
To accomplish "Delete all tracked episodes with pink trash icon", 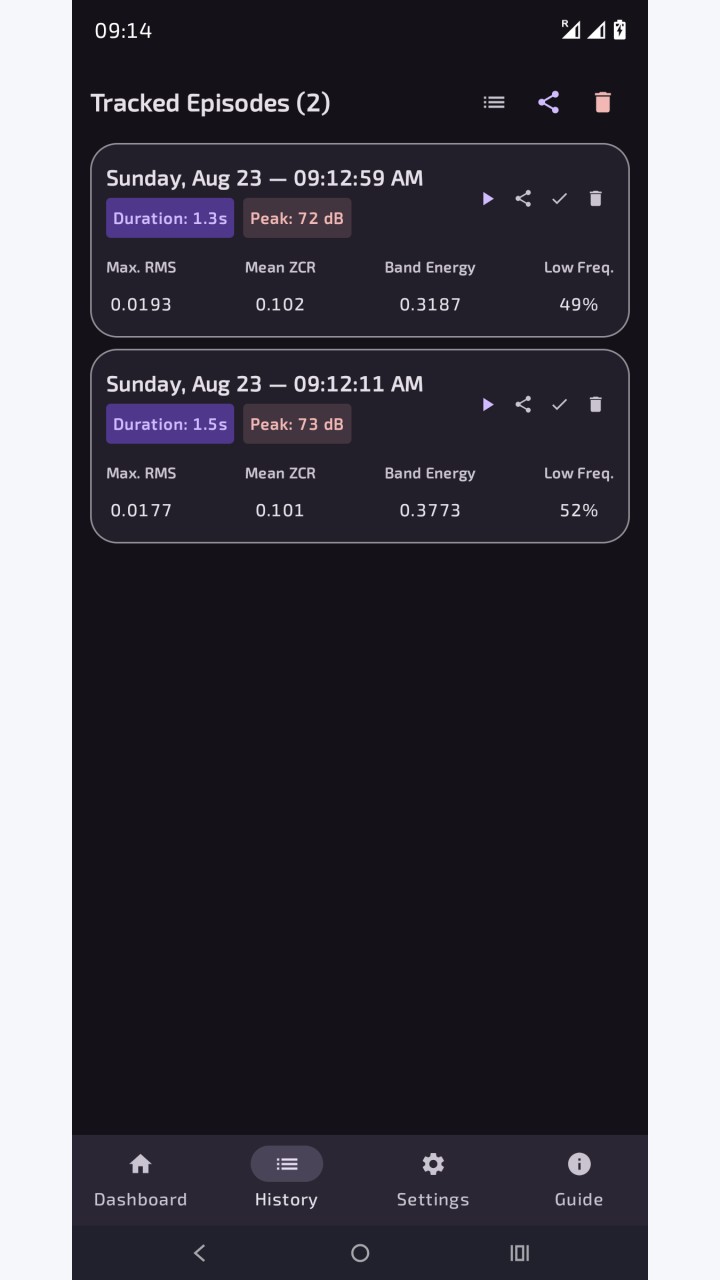I will click(x=602, y=102).
